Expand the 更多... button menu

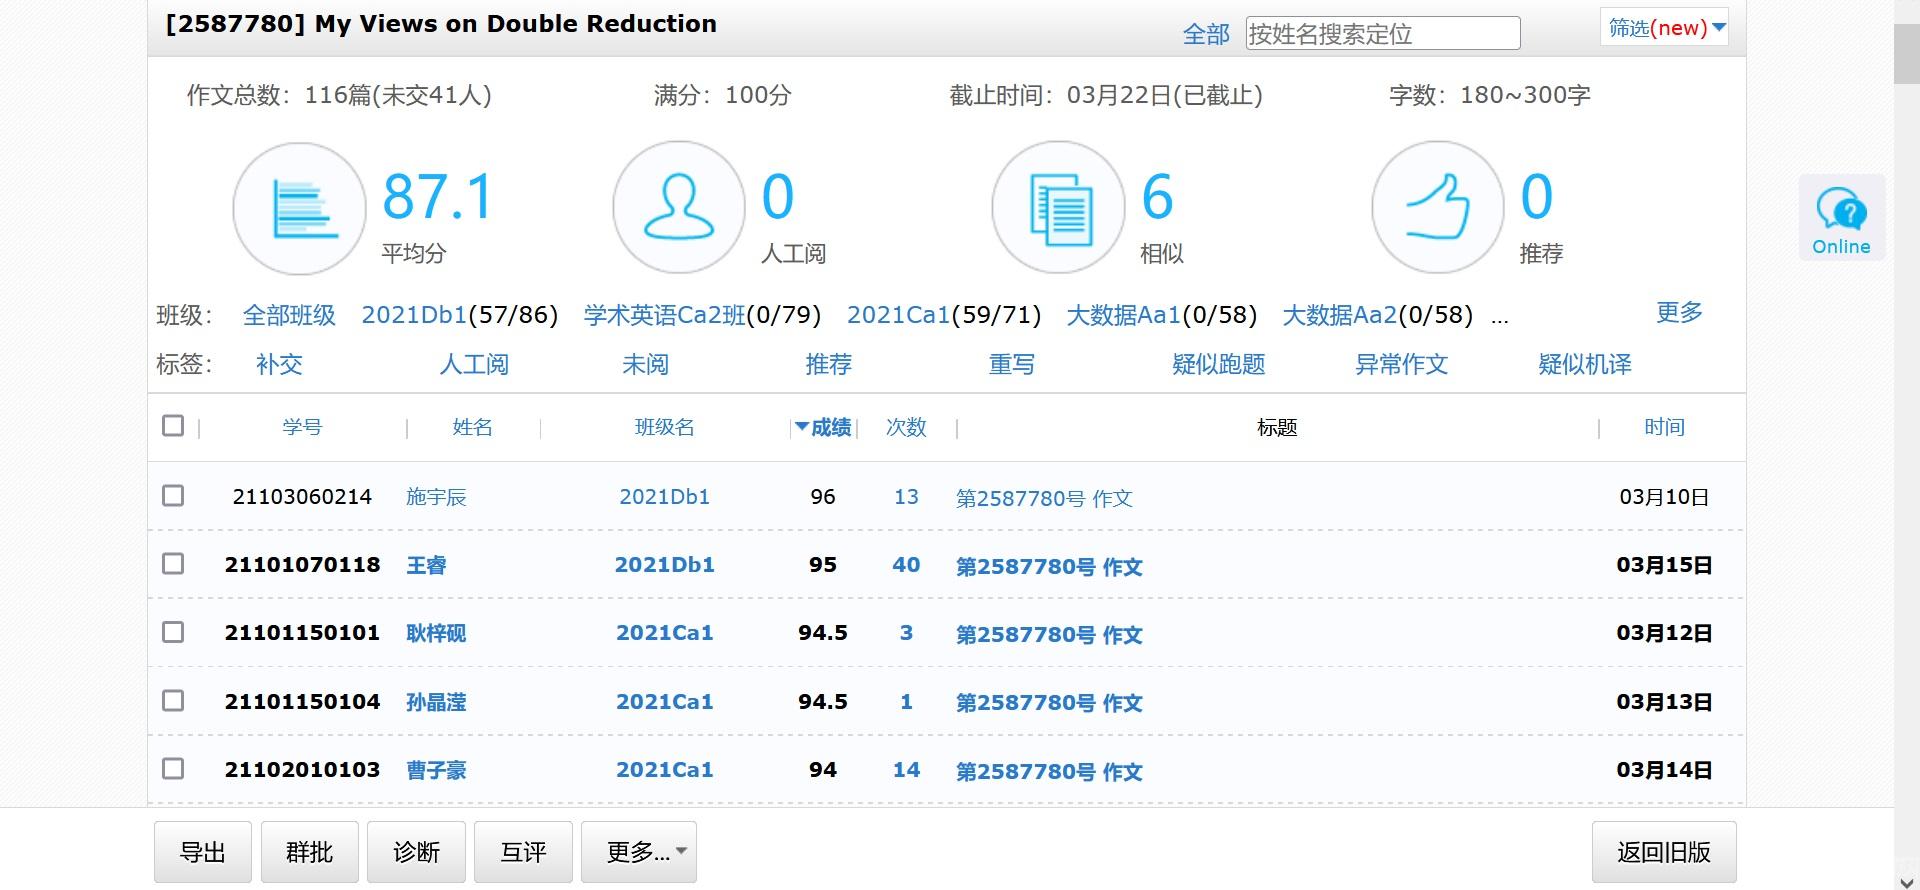click(638, 852)
